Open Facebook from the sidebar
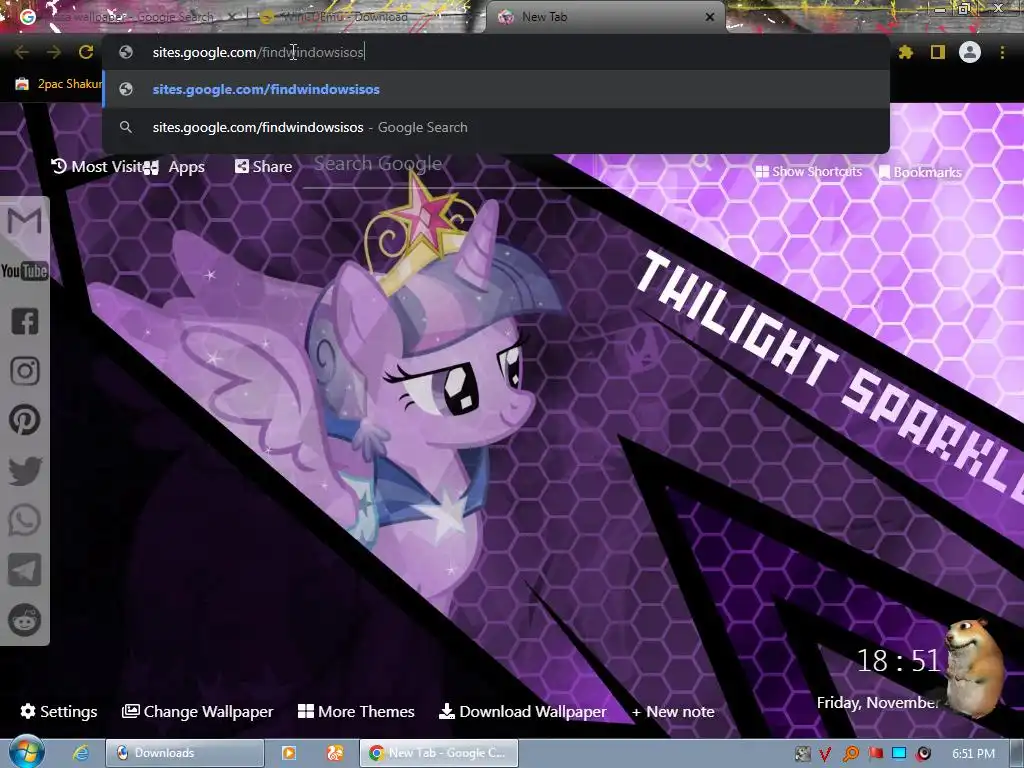 pyautogui.click(x=25, y=321)
